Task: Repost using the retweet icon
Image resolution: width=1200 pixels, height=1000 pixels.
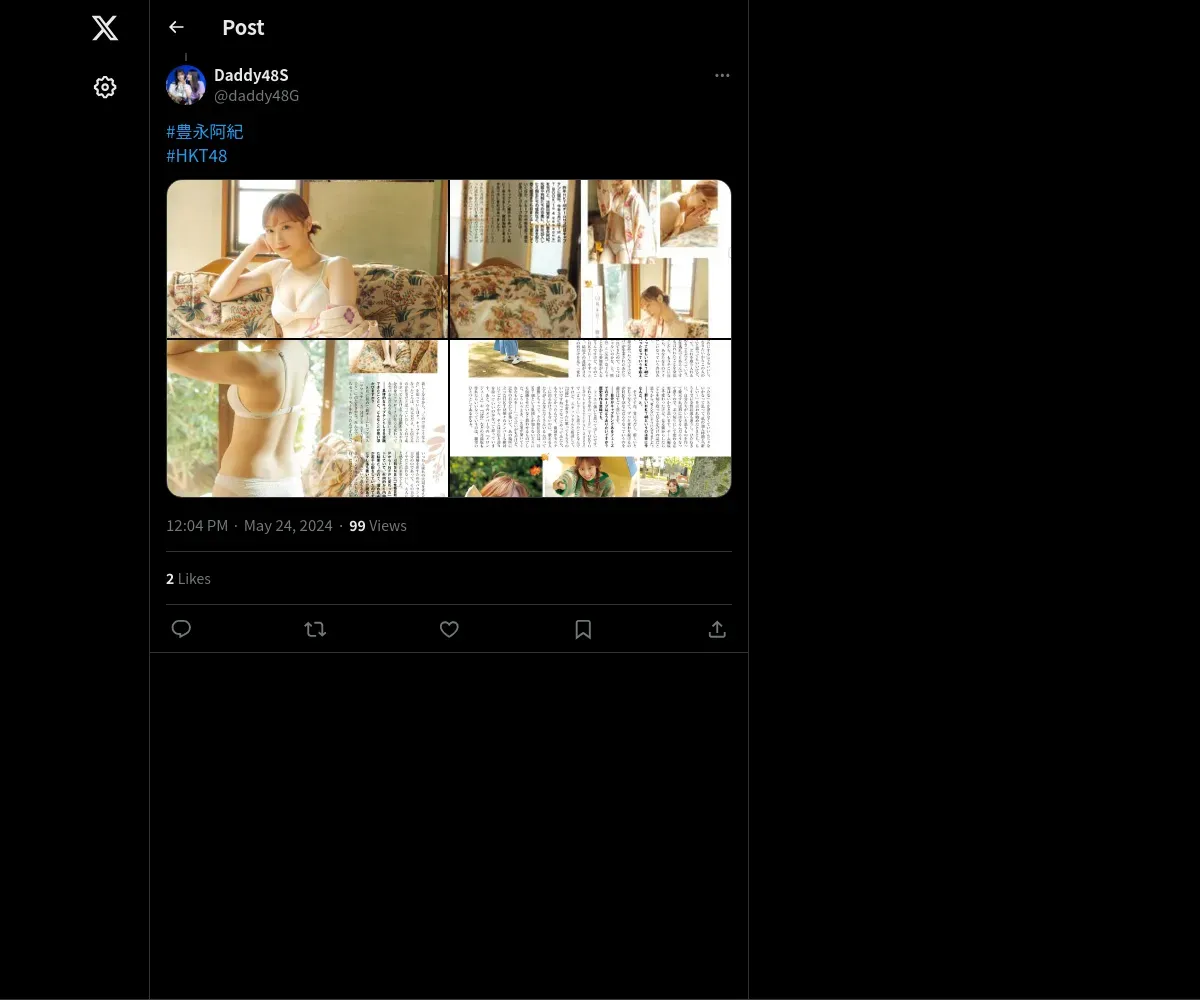Action: 315,629
